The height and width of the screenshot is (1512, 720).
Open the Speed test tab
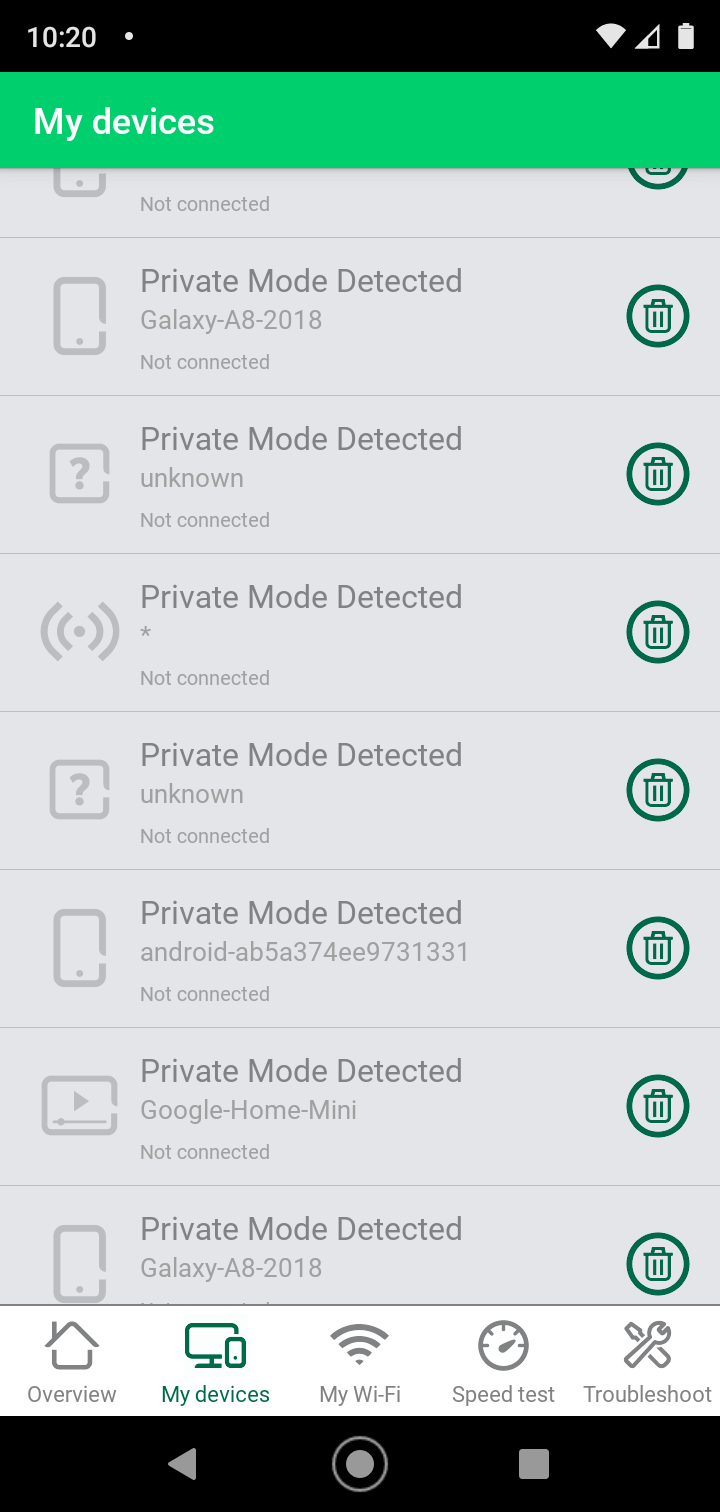(503, 1362)
